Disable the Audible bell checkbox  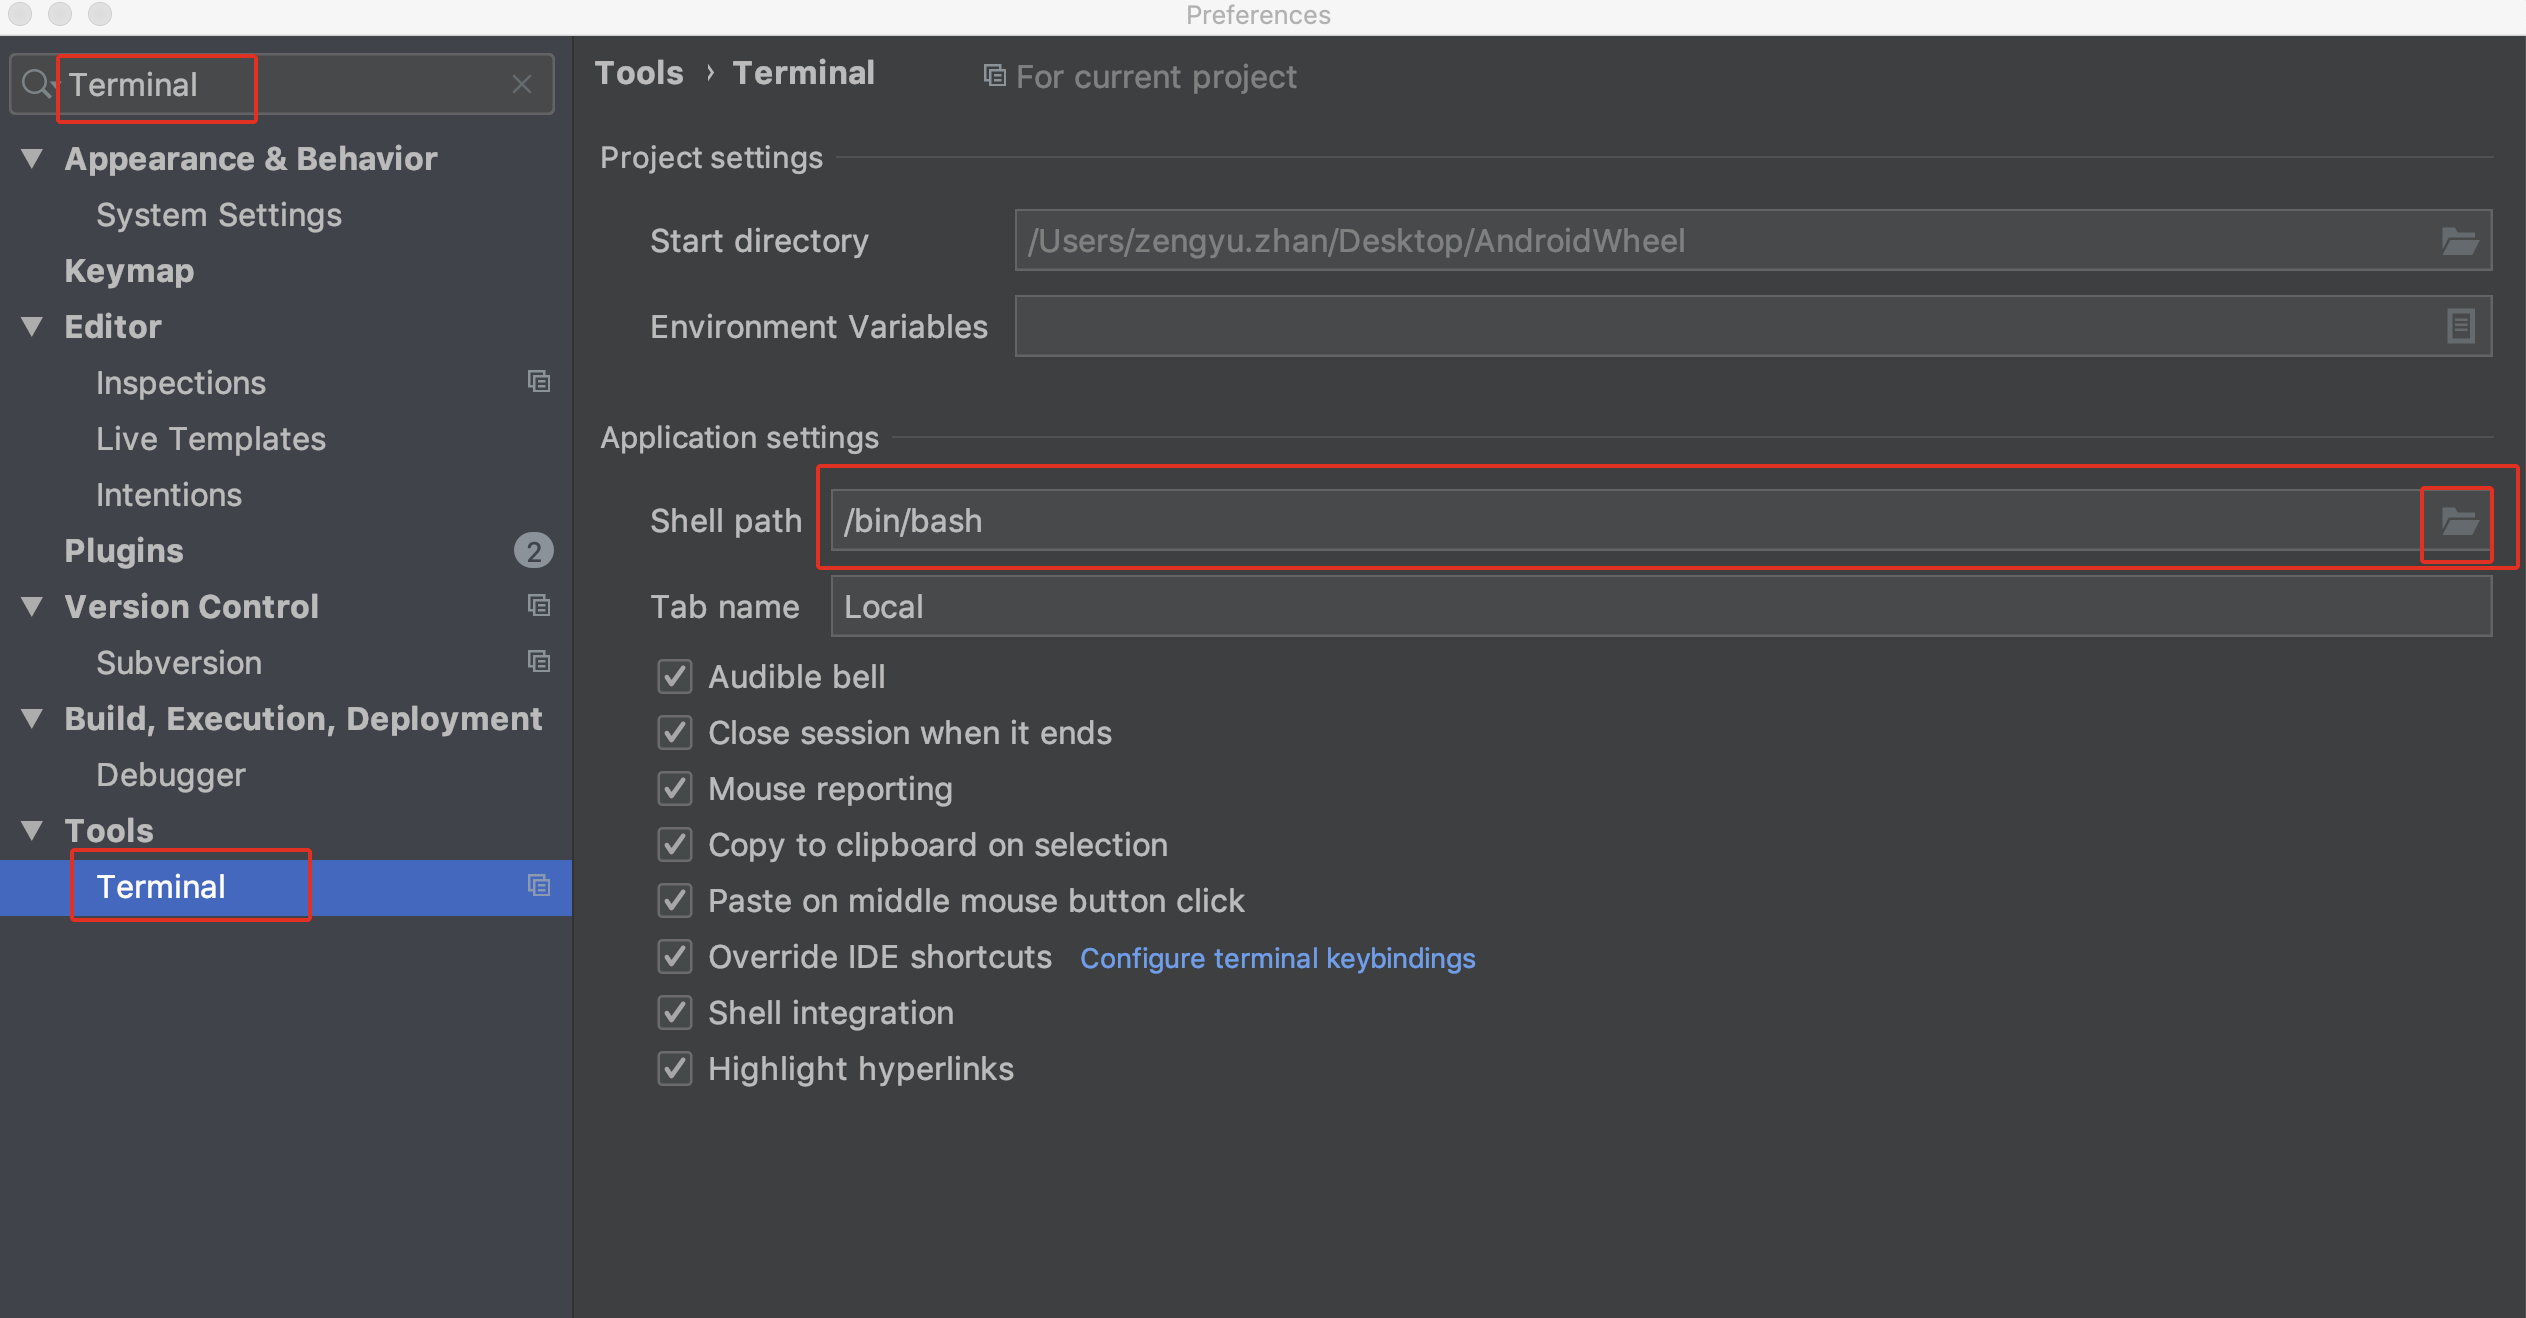point(675,677)
